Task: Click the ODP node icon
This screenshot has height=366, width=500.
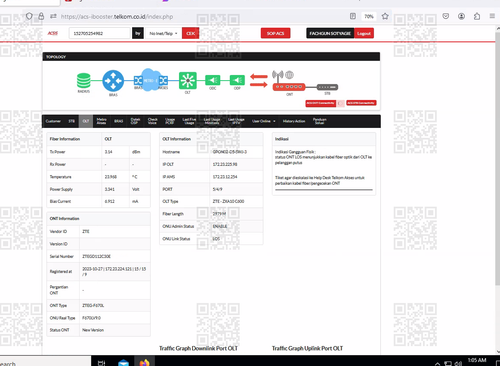Action: pos(237,80)
